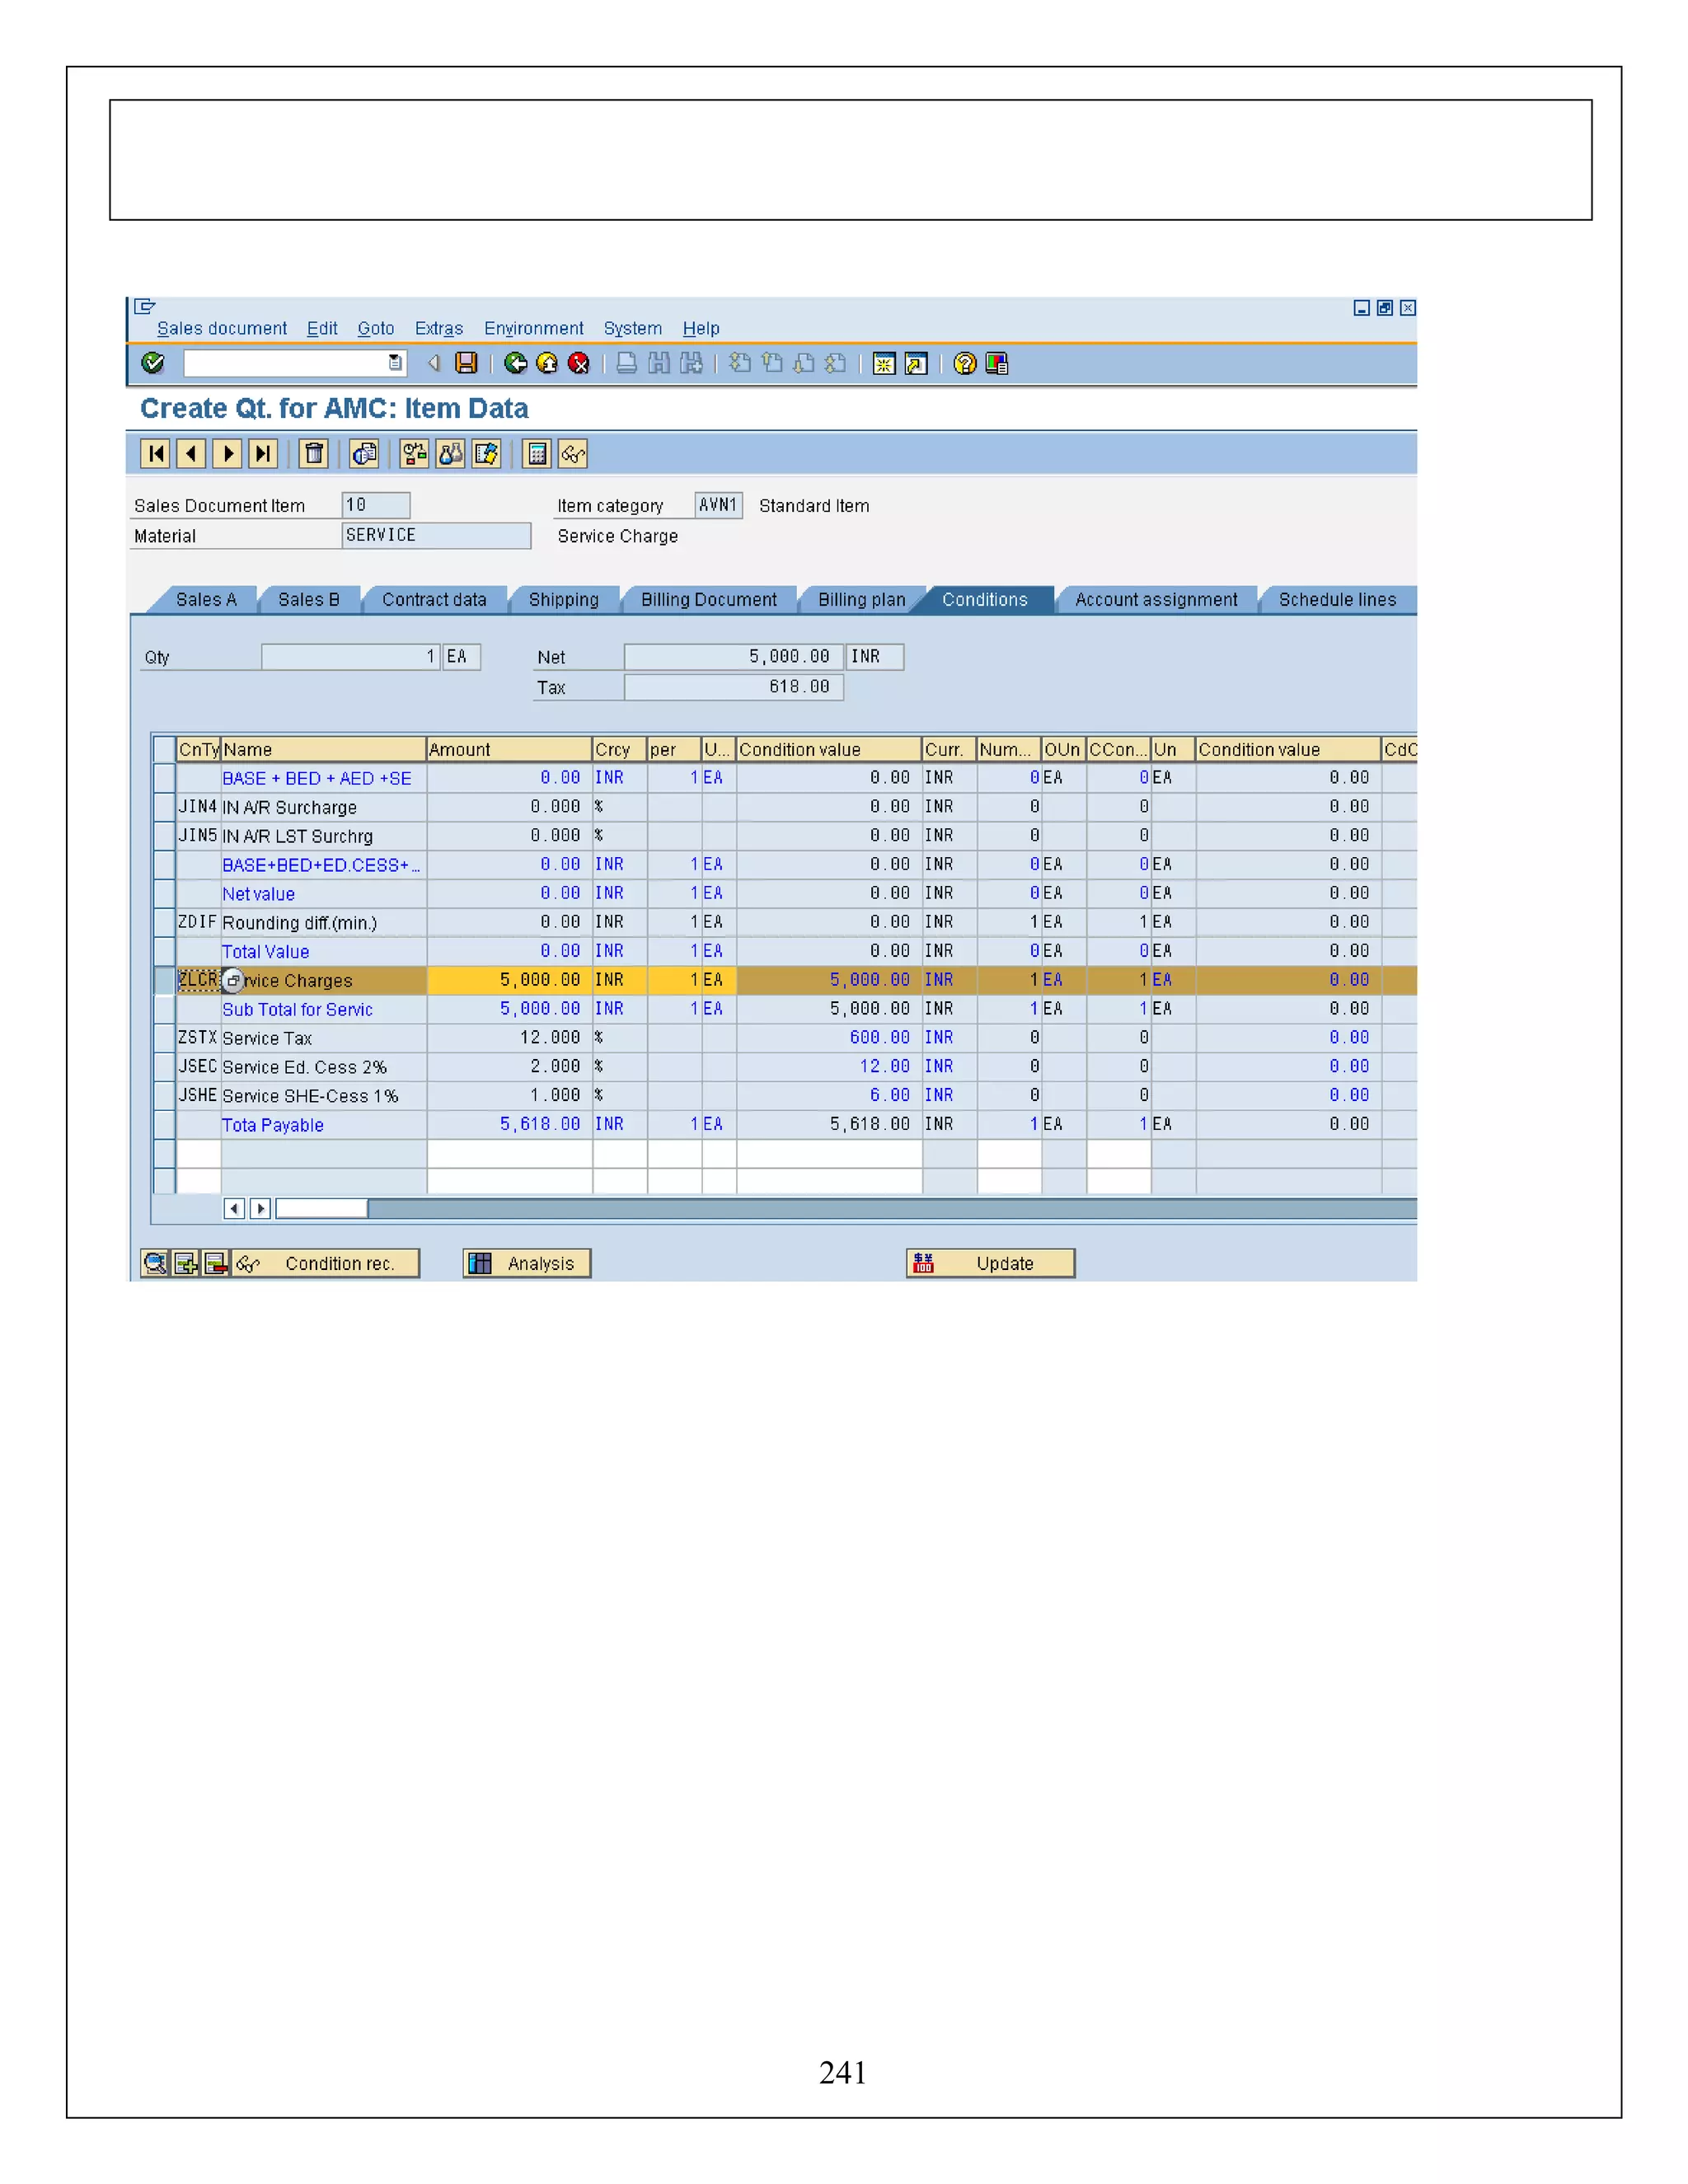Image resolution: width=1688 pixels, height=2184 pixels.
Task: Switch to the Account assignment tab
Action: pos(1155,600)
